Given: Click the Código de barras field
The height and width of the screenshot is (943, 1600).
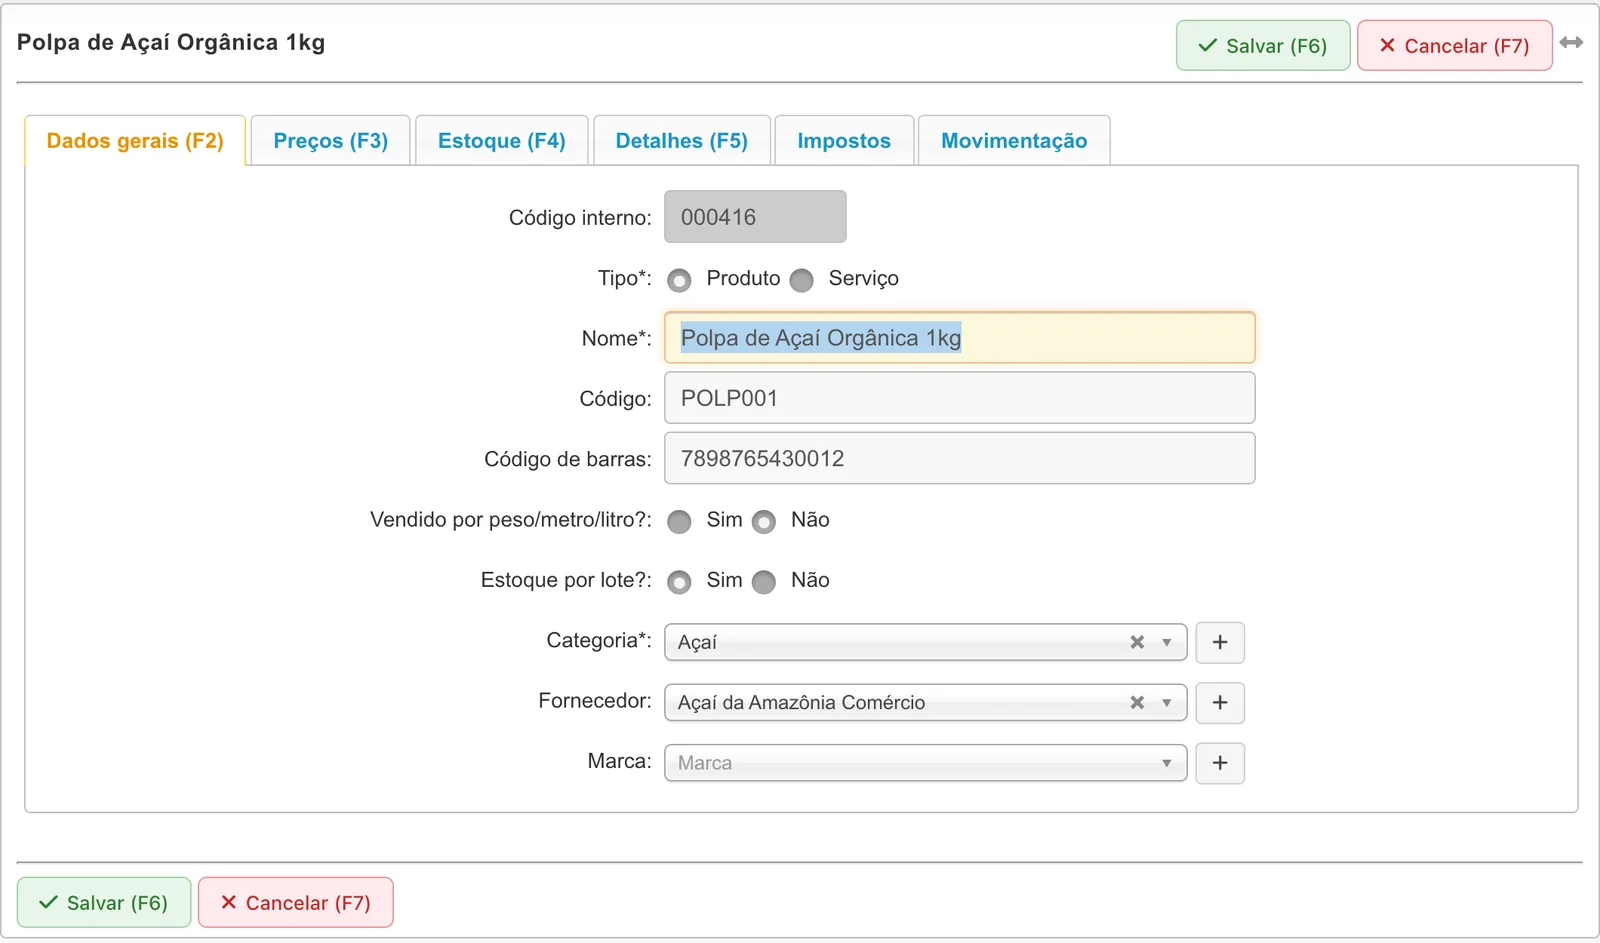Looking at the screenshot, I should 960,458.
